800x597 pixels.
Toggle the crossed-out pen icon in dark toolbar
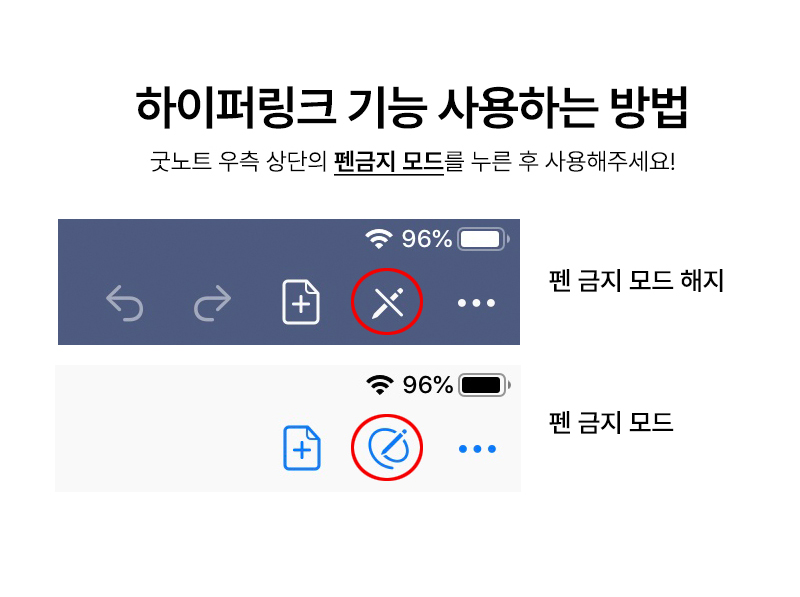point(387,303)
